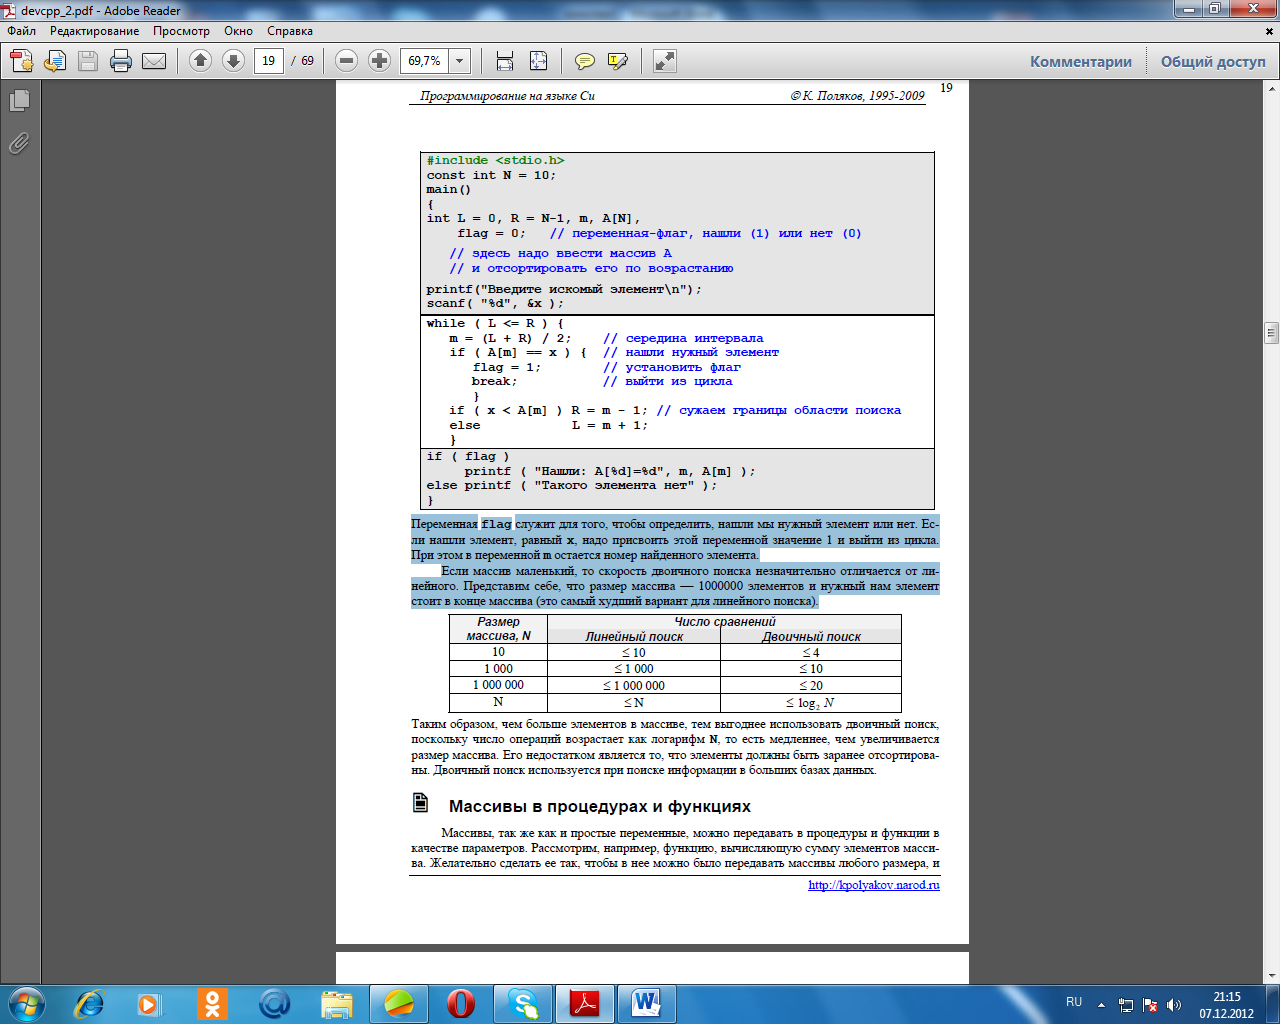Click the network status tray icon

1126,1005
